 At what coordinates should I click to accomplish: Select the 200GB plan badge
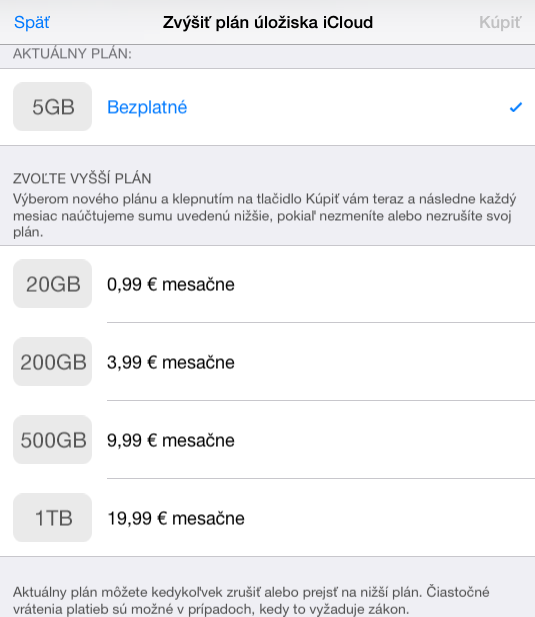coord(52,362)
